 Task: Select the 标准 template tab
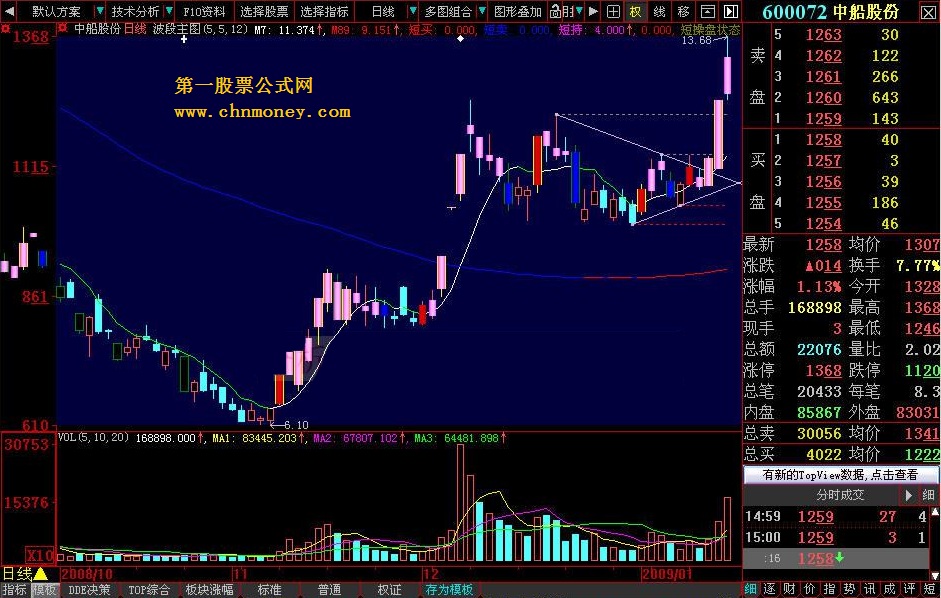point(269,590)
